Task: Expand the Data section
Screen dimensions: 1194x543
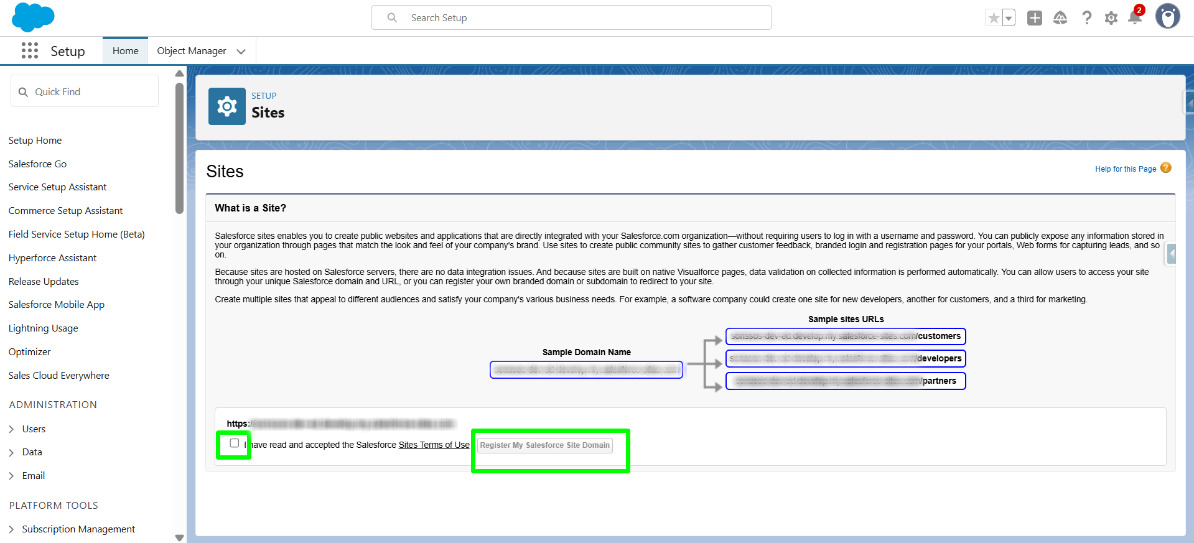Action: point(11,452)
